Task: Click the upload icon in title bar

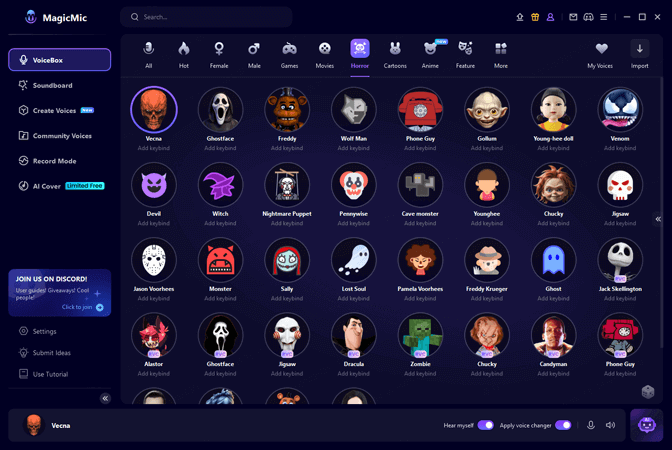Action: click(520, 17)
